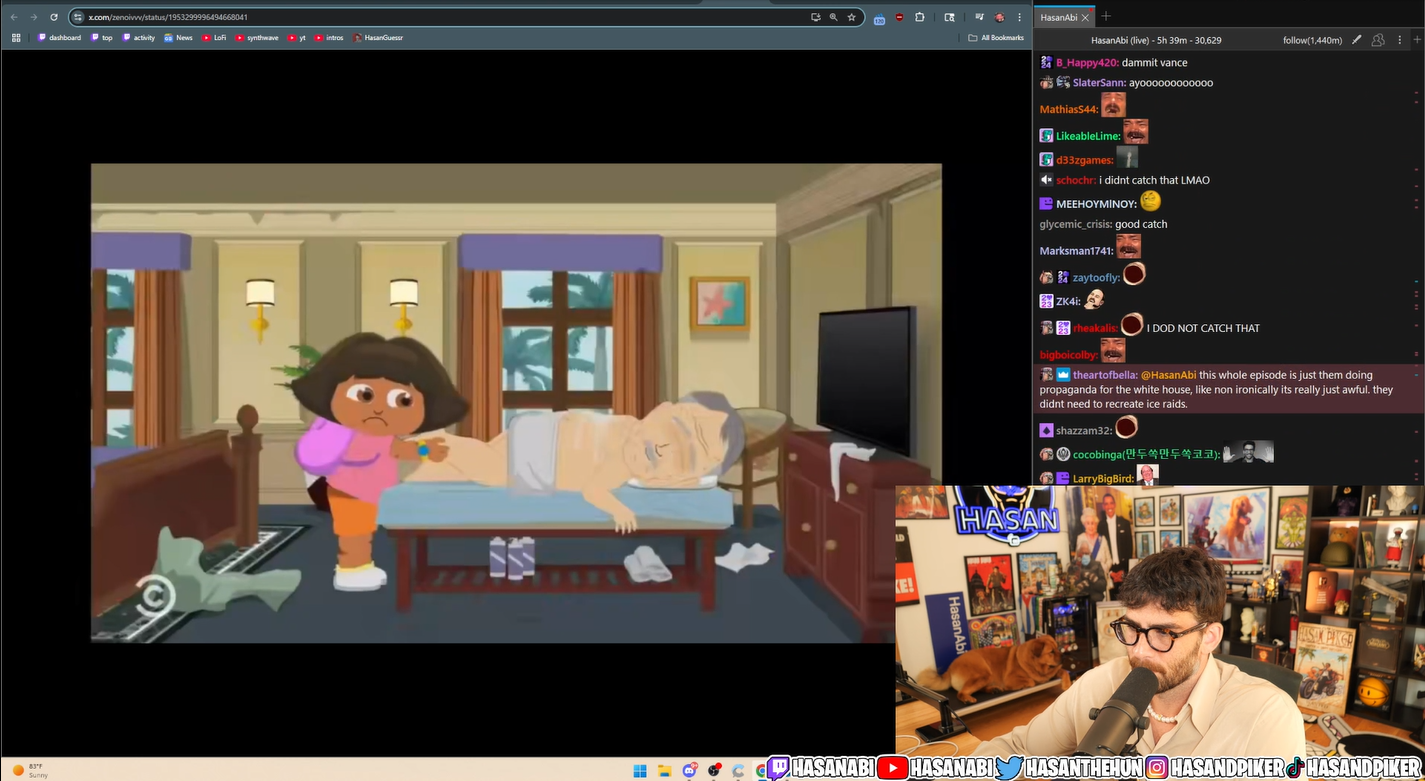Open site information icon in address bar
This screenshot has height=781, width=1425.
[78, 17]
